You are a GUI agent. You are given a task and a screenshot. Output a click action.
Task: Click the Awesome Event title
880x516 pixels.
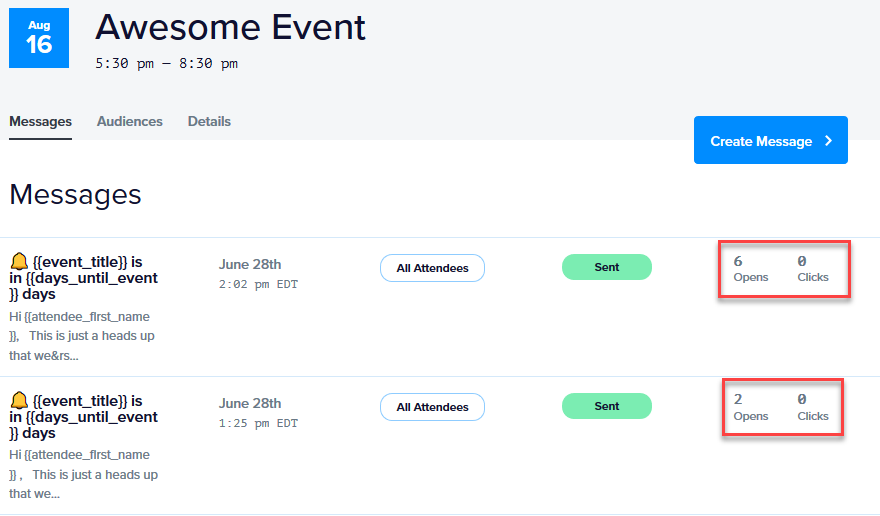click(x=230, y=27)
